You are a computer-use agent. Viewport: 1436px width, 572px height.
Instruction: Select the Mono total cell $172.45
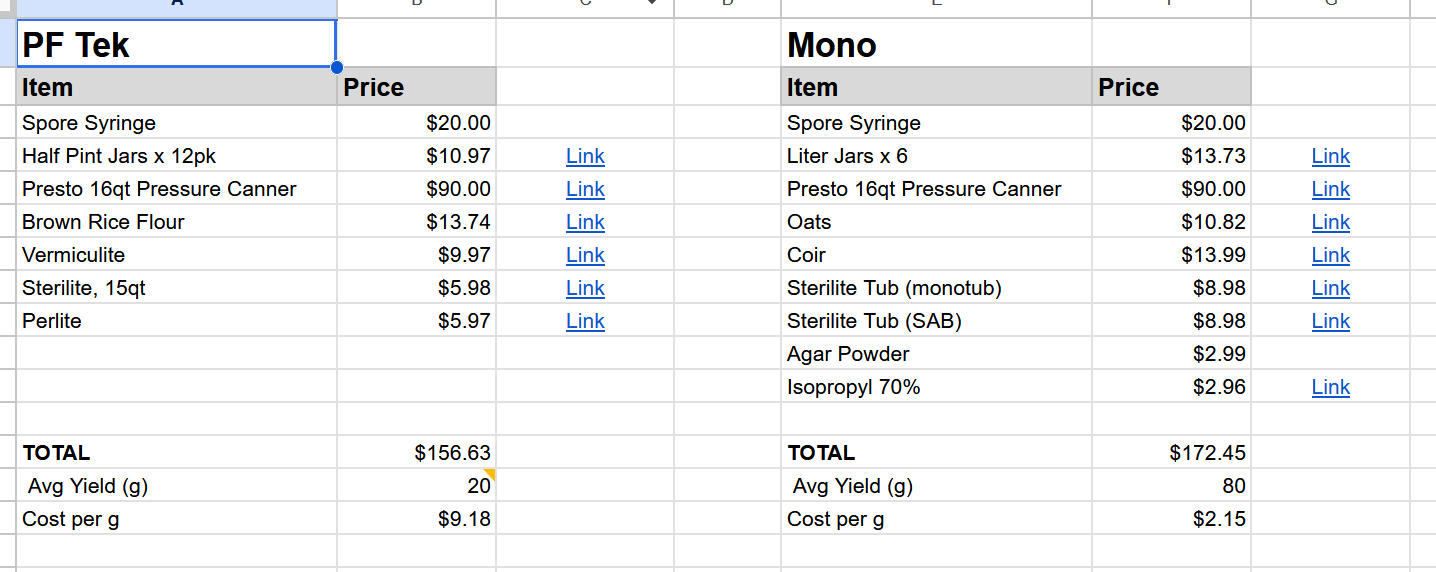coord(1171,453)
